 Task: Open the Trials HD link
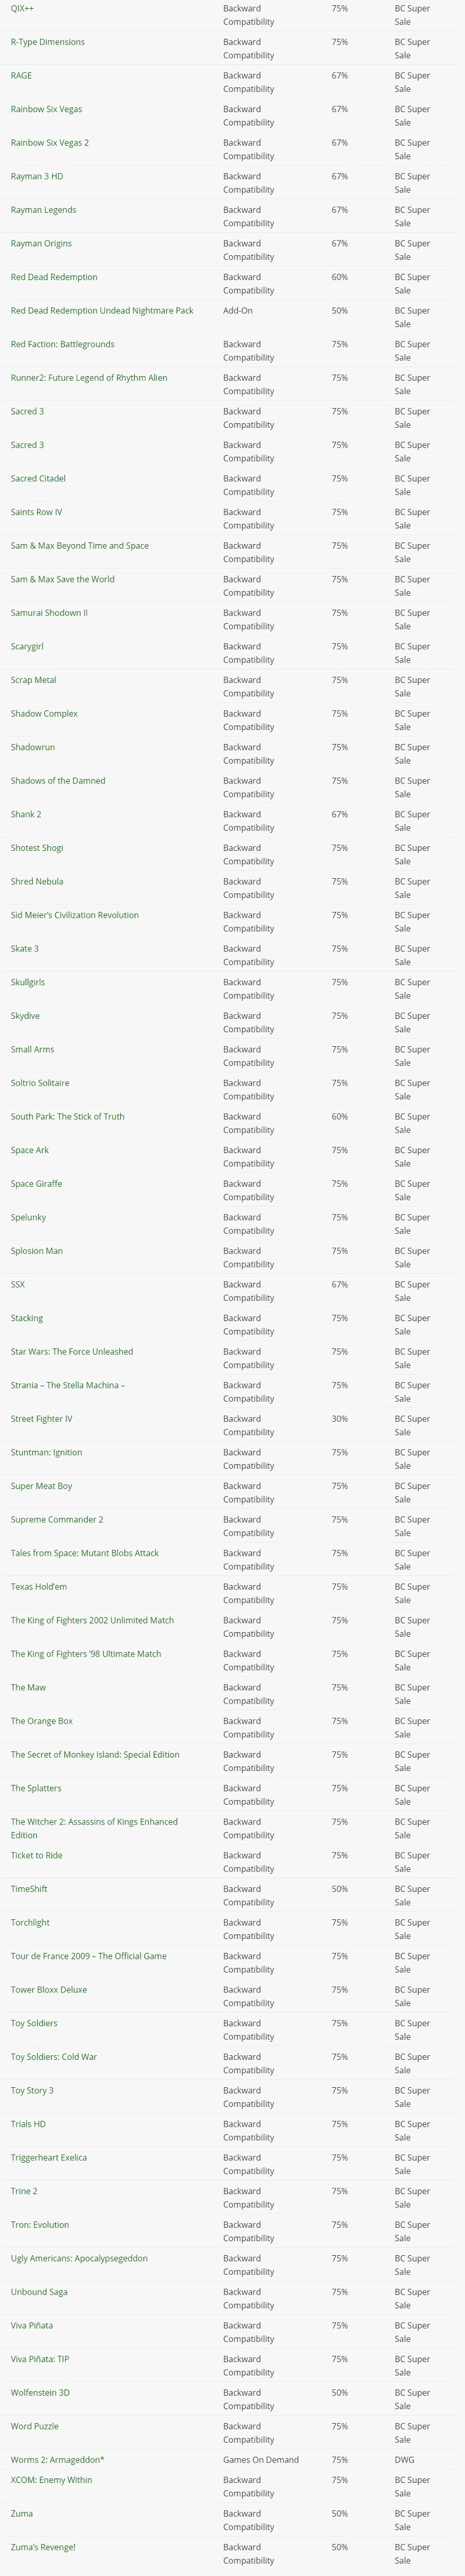point(28,2124)
